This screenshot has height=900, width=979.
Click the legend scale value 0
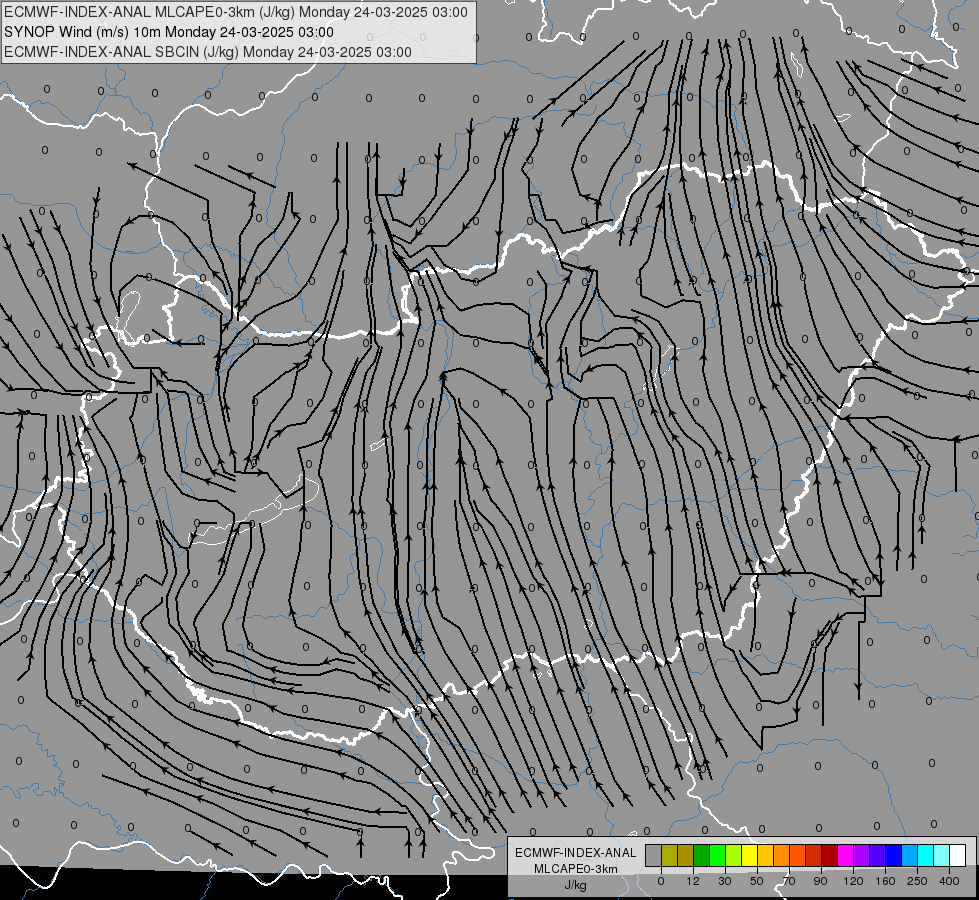pos(661,881)
